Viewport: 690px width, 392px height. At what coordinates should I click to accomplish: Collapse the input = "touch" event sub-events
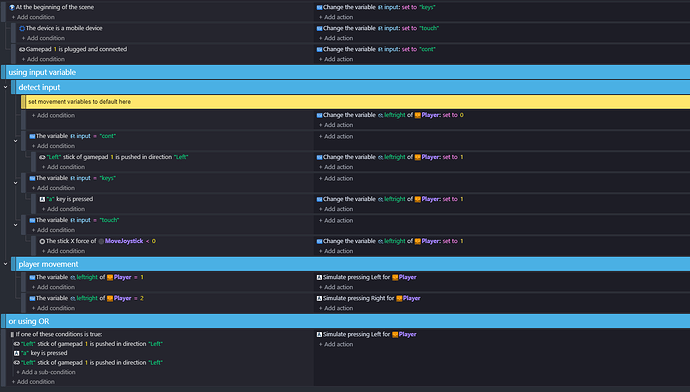pyautogui.click(x=15, y=225)
